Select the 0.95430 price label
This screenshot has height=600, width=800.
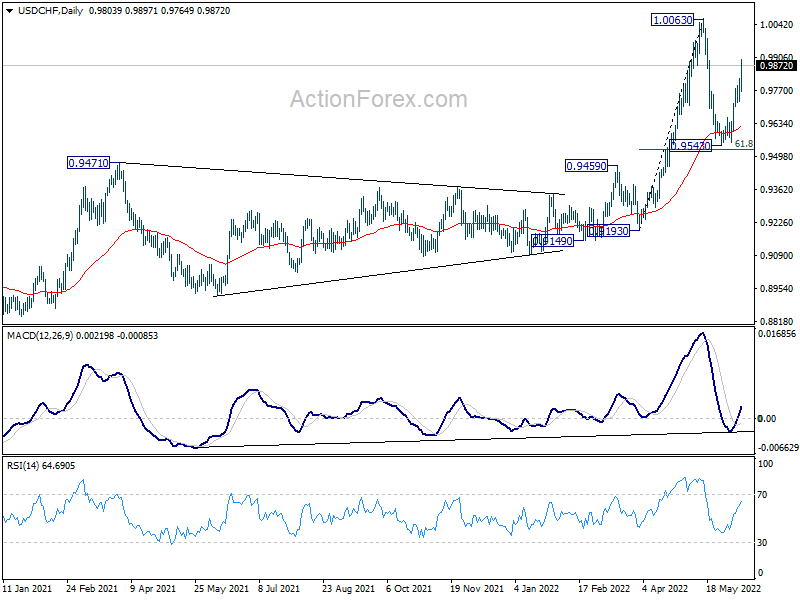(690, 146)
